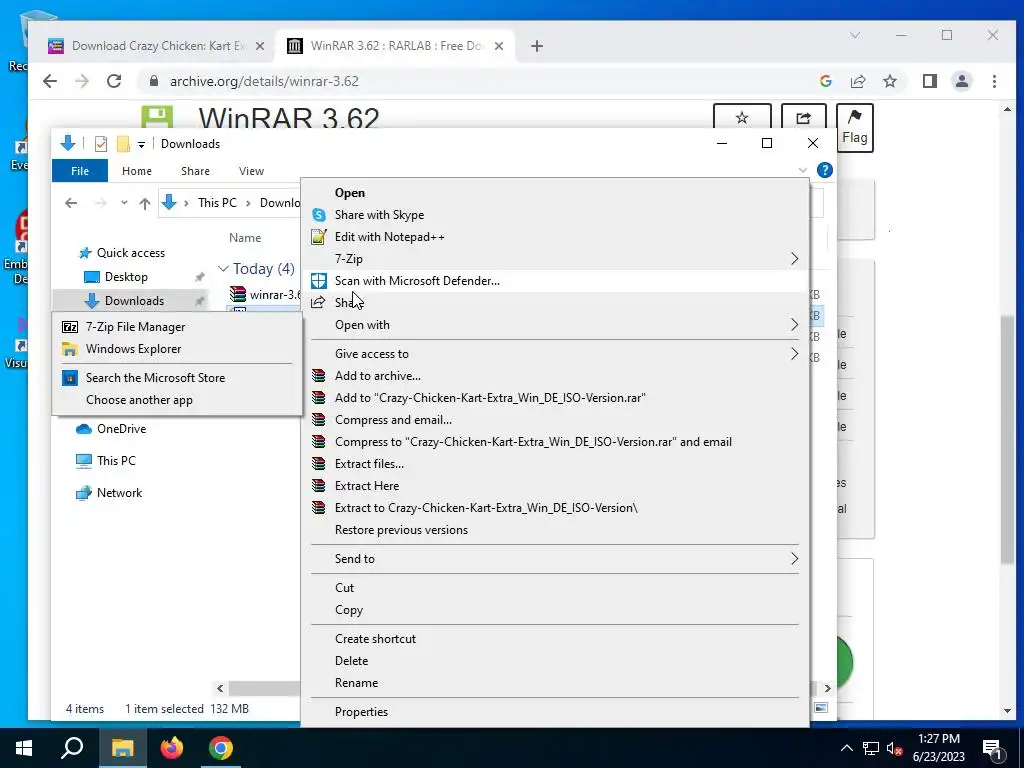Screen dimensions: 1024x768
Task: Open a new Chrome tab
Action: click(537, 46)
